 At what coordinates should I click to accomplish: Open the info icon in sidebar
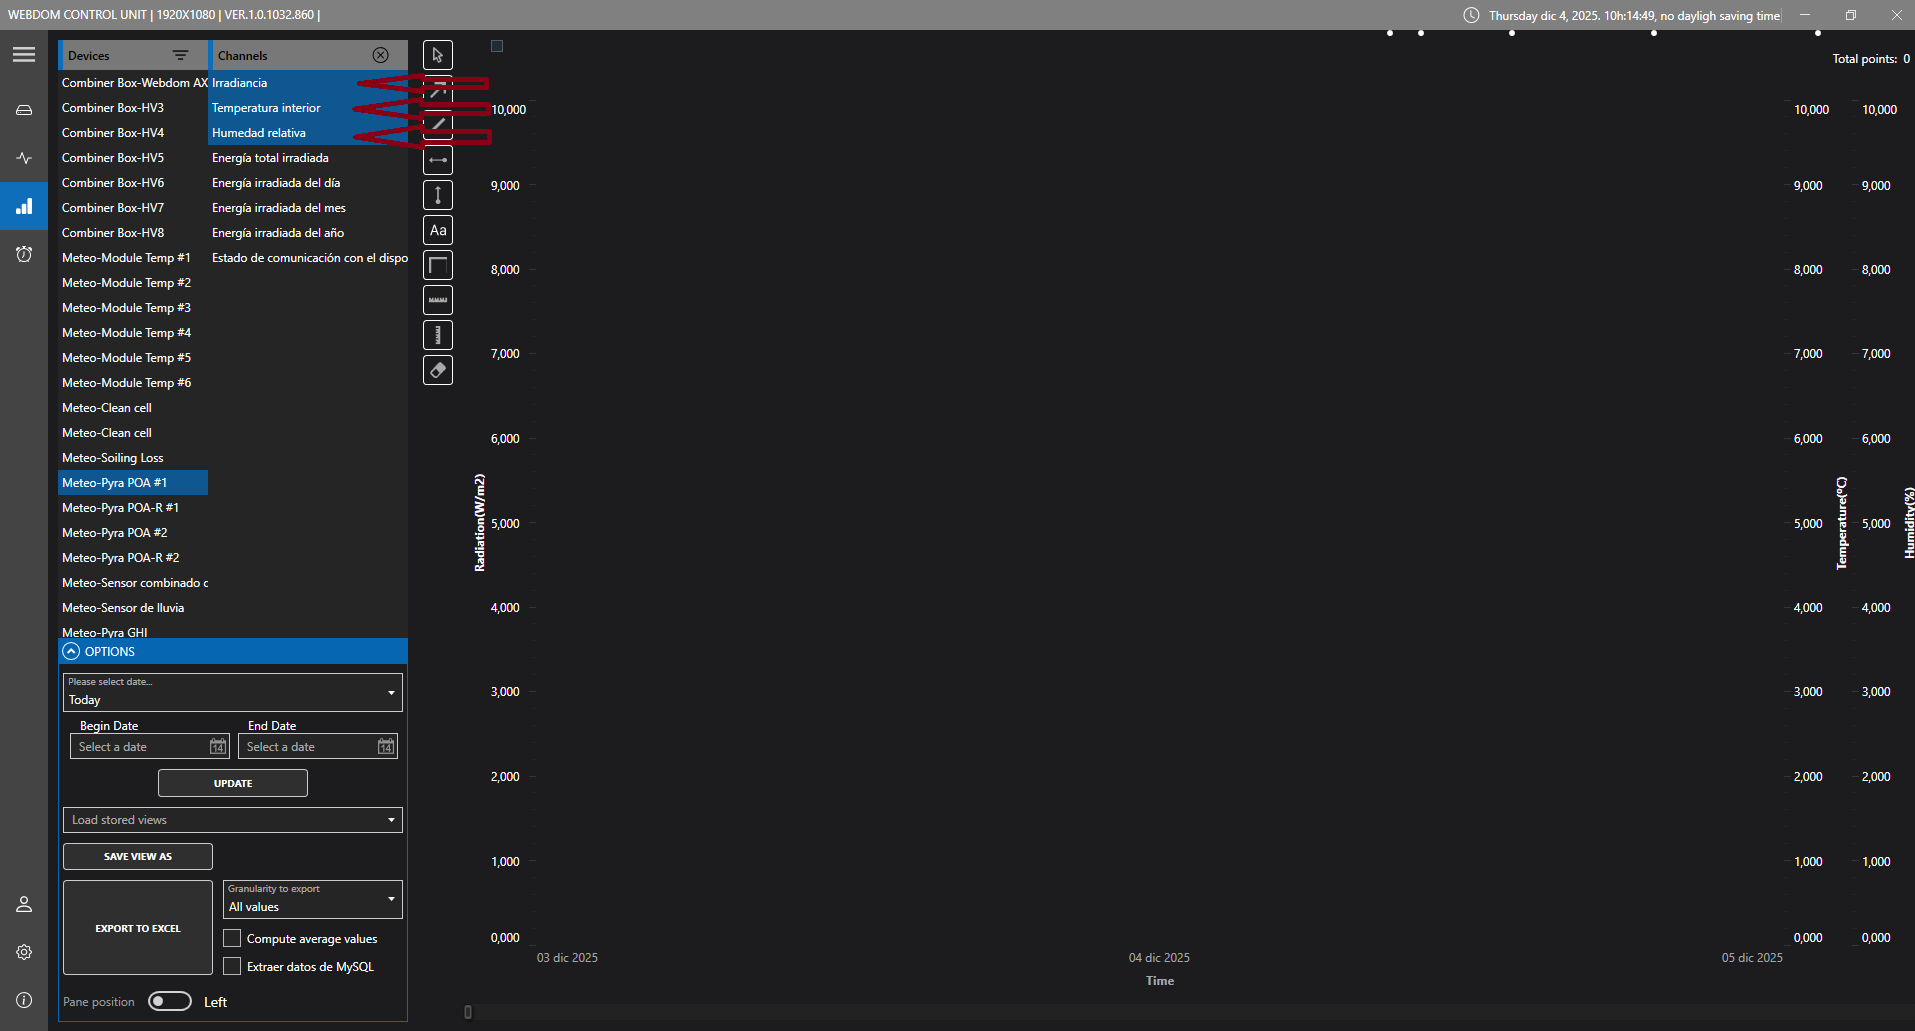pyautogui.click(x=24, y=1000)
